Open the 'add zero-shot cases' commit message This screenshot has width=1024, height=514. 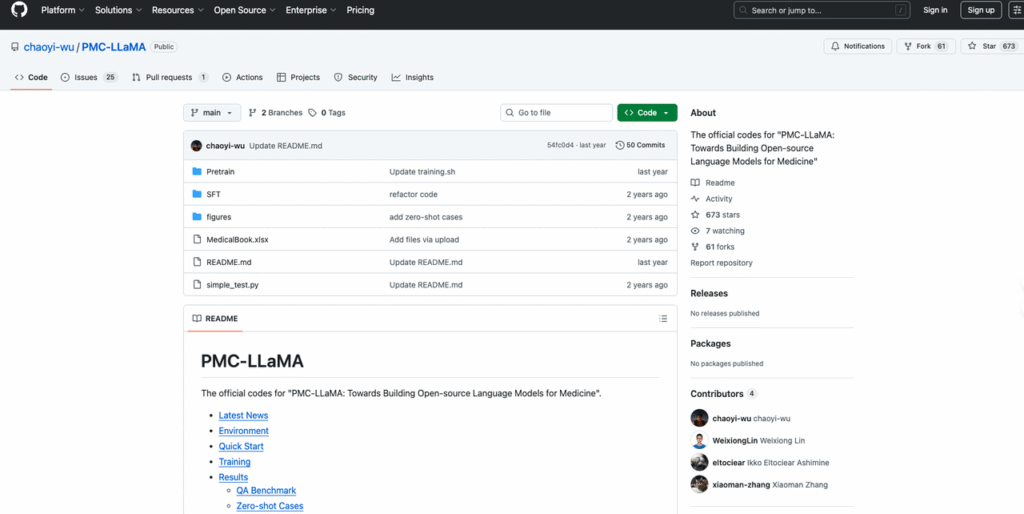click(x=426, y=217)
